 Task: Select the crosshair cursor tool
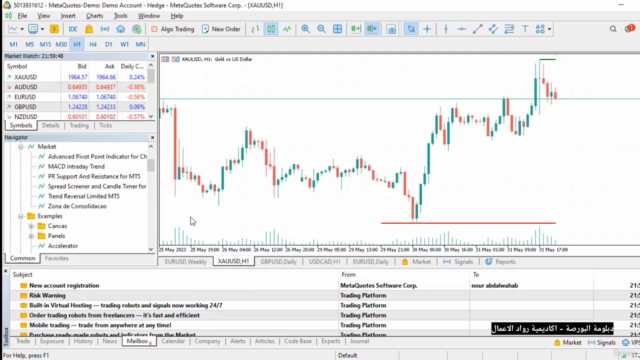[x=427, y=29]
